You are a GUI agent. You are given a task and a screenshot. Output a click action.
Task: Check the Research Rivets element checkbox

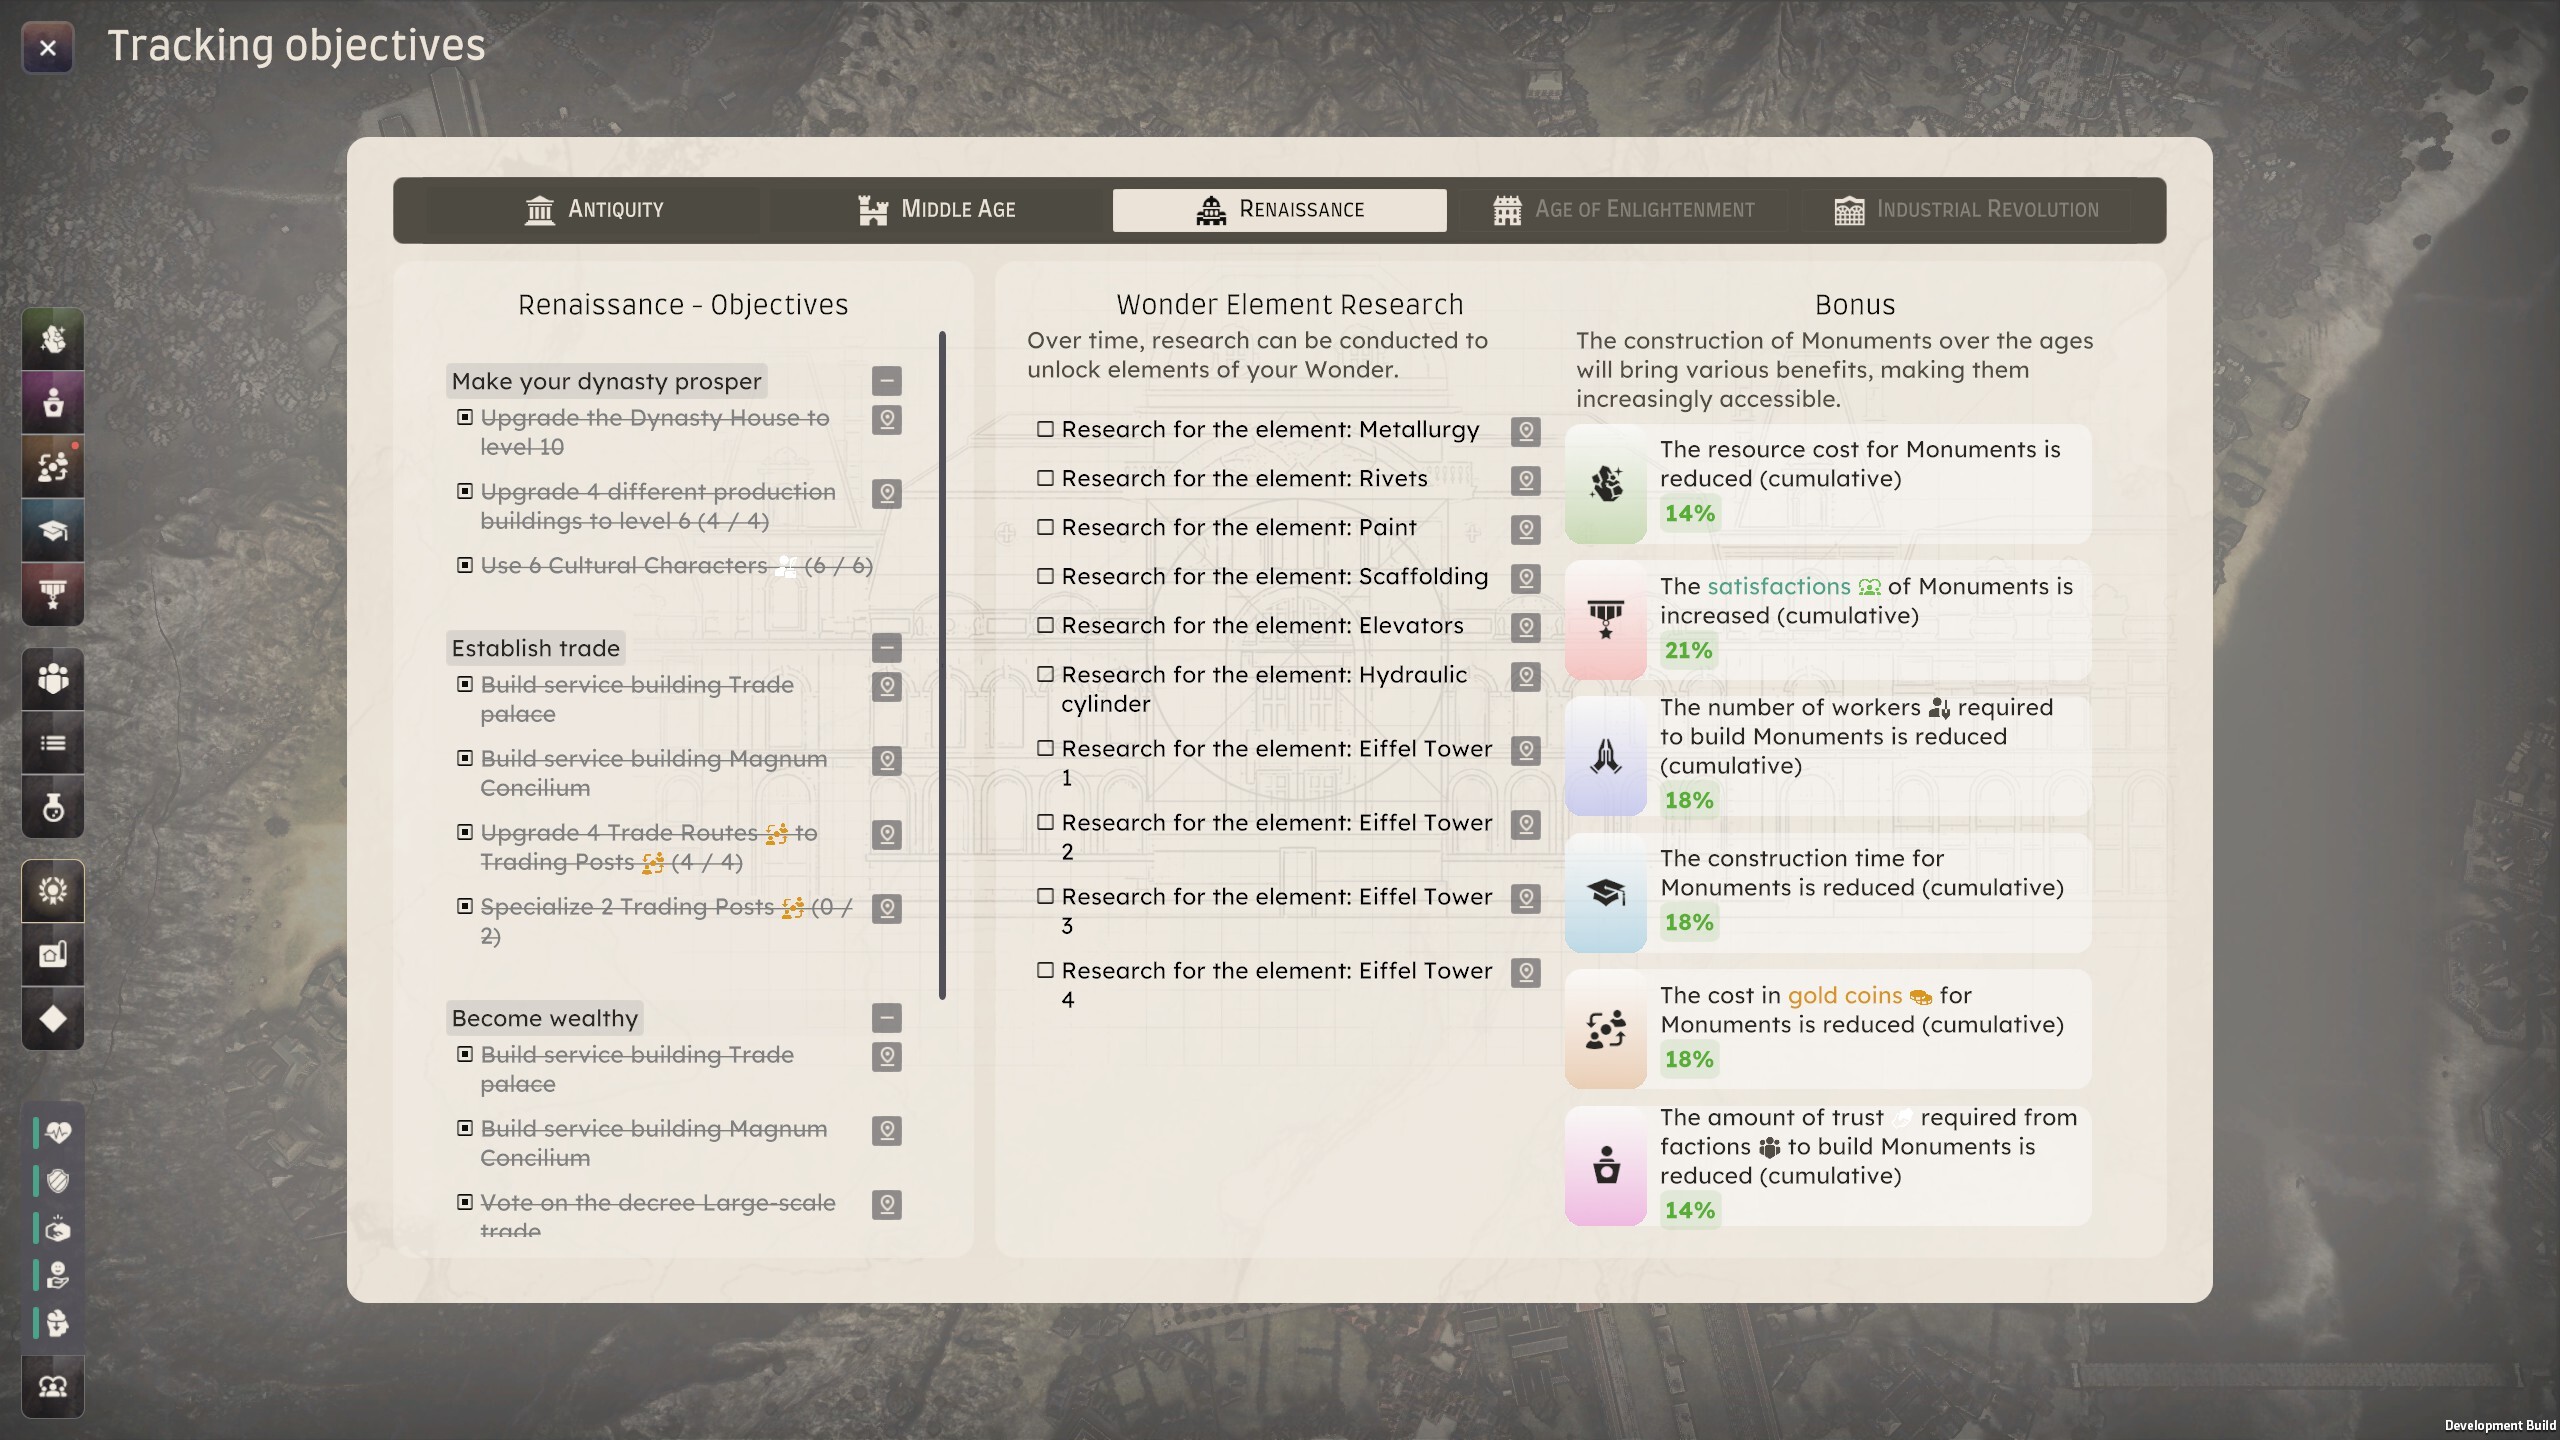1045,478
